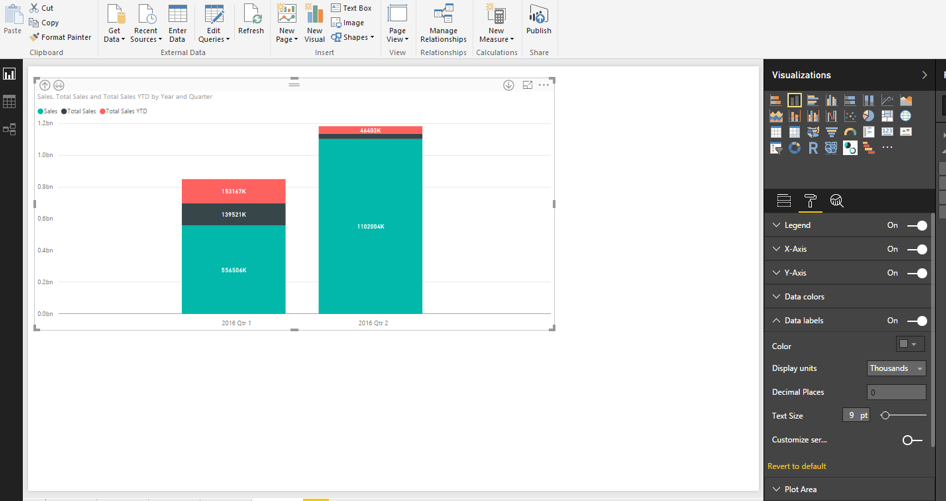Select the scatter chart visualization
This screenshot has width=946, height=501.
850,116
